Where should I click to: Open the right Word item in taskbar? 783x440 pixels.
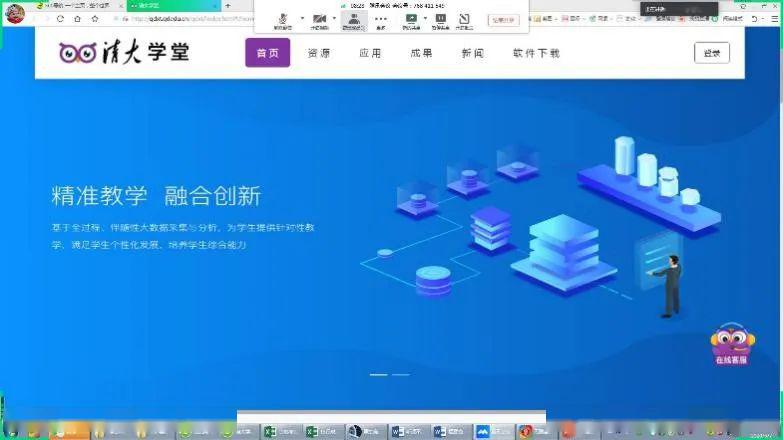450,431
